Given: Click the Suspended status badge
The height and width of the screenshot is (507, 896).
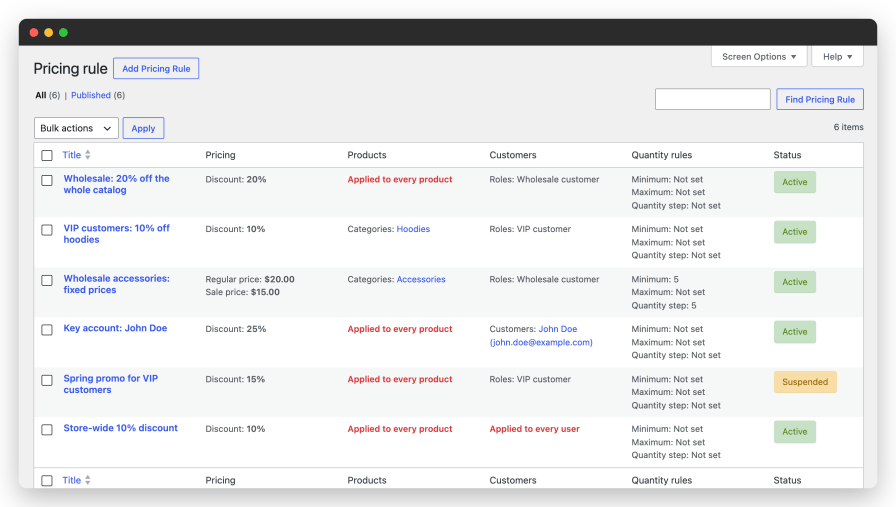Looking at the screenshot, I should [805, 382].
